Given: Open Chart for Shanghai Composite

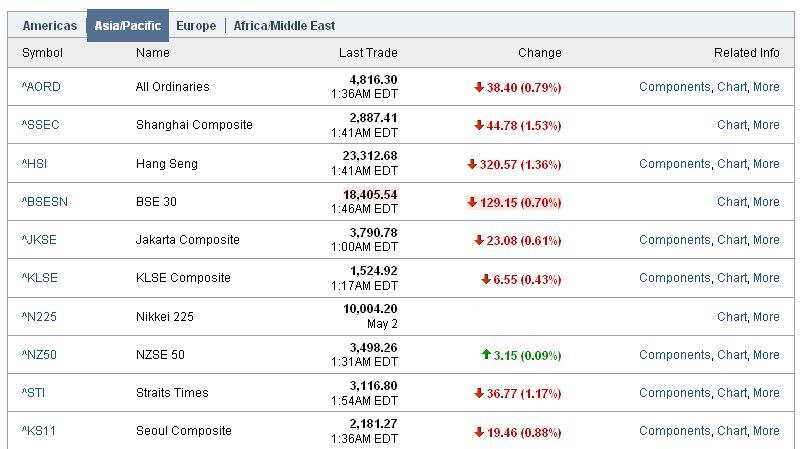Looking at the screenshot, I should pyautogui.click(x=732, y=125).
